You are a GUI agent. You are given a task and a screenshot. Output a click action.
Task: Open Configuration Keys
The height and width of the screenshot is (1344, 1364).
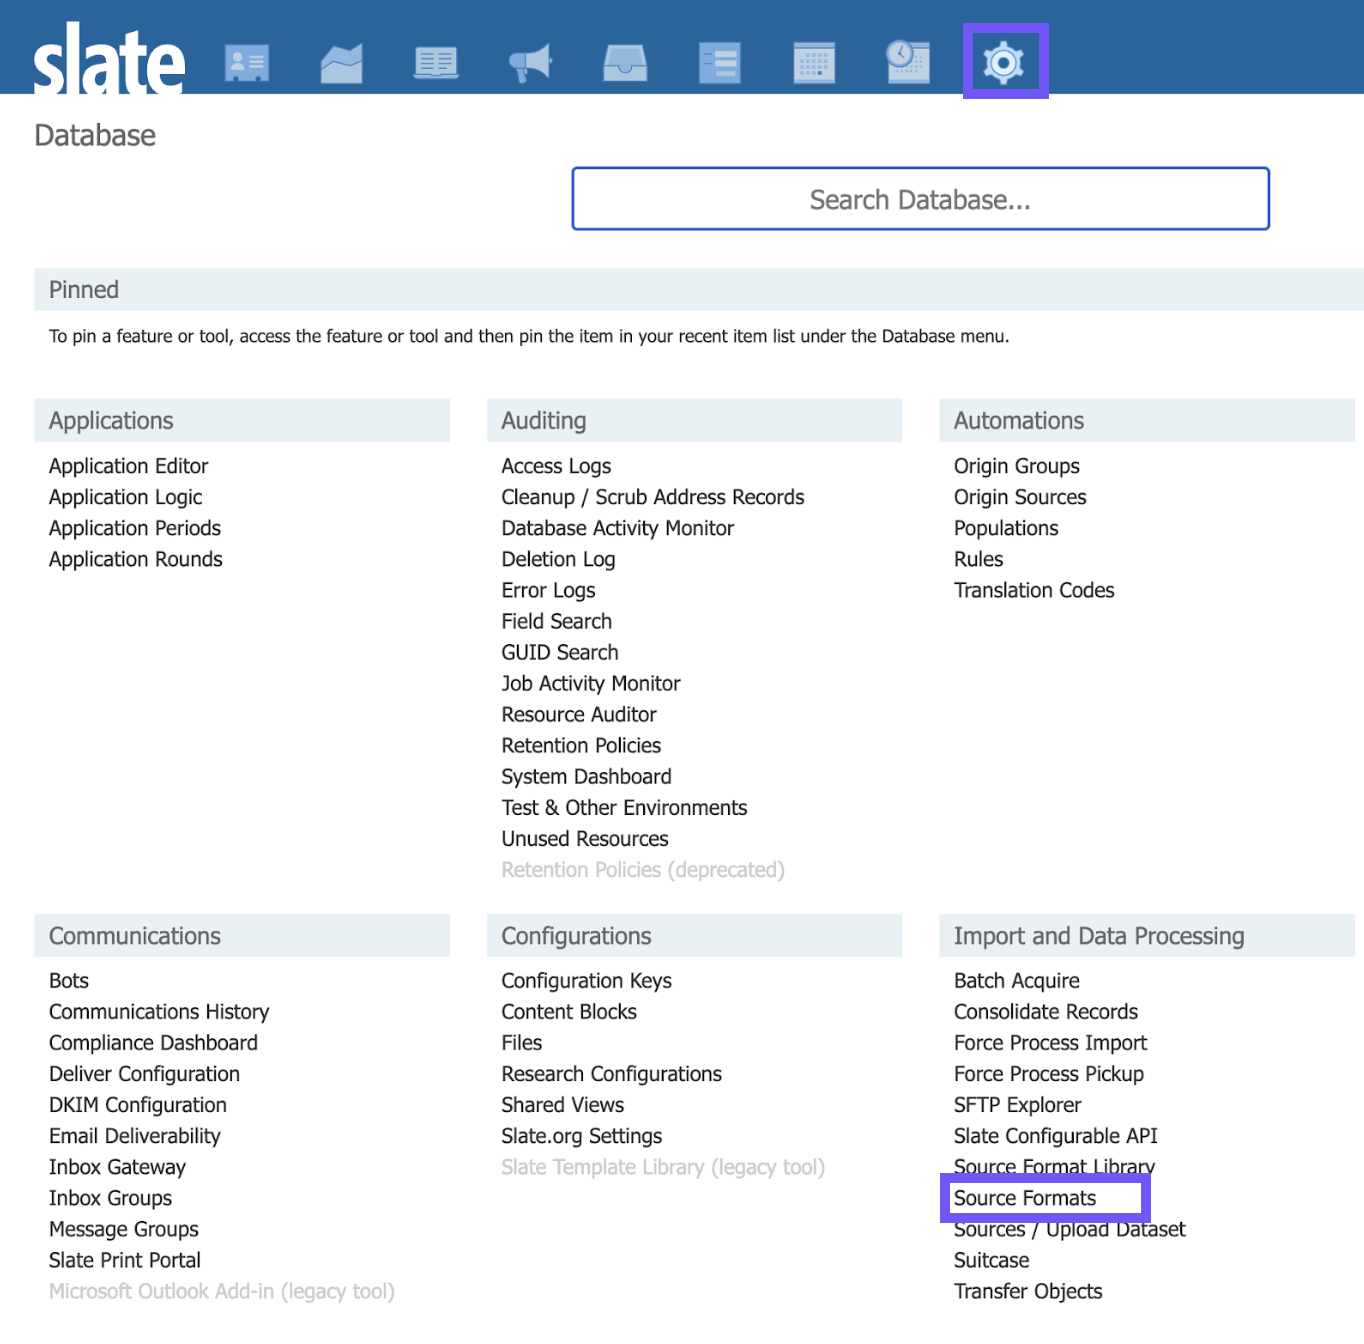[587, 980]
